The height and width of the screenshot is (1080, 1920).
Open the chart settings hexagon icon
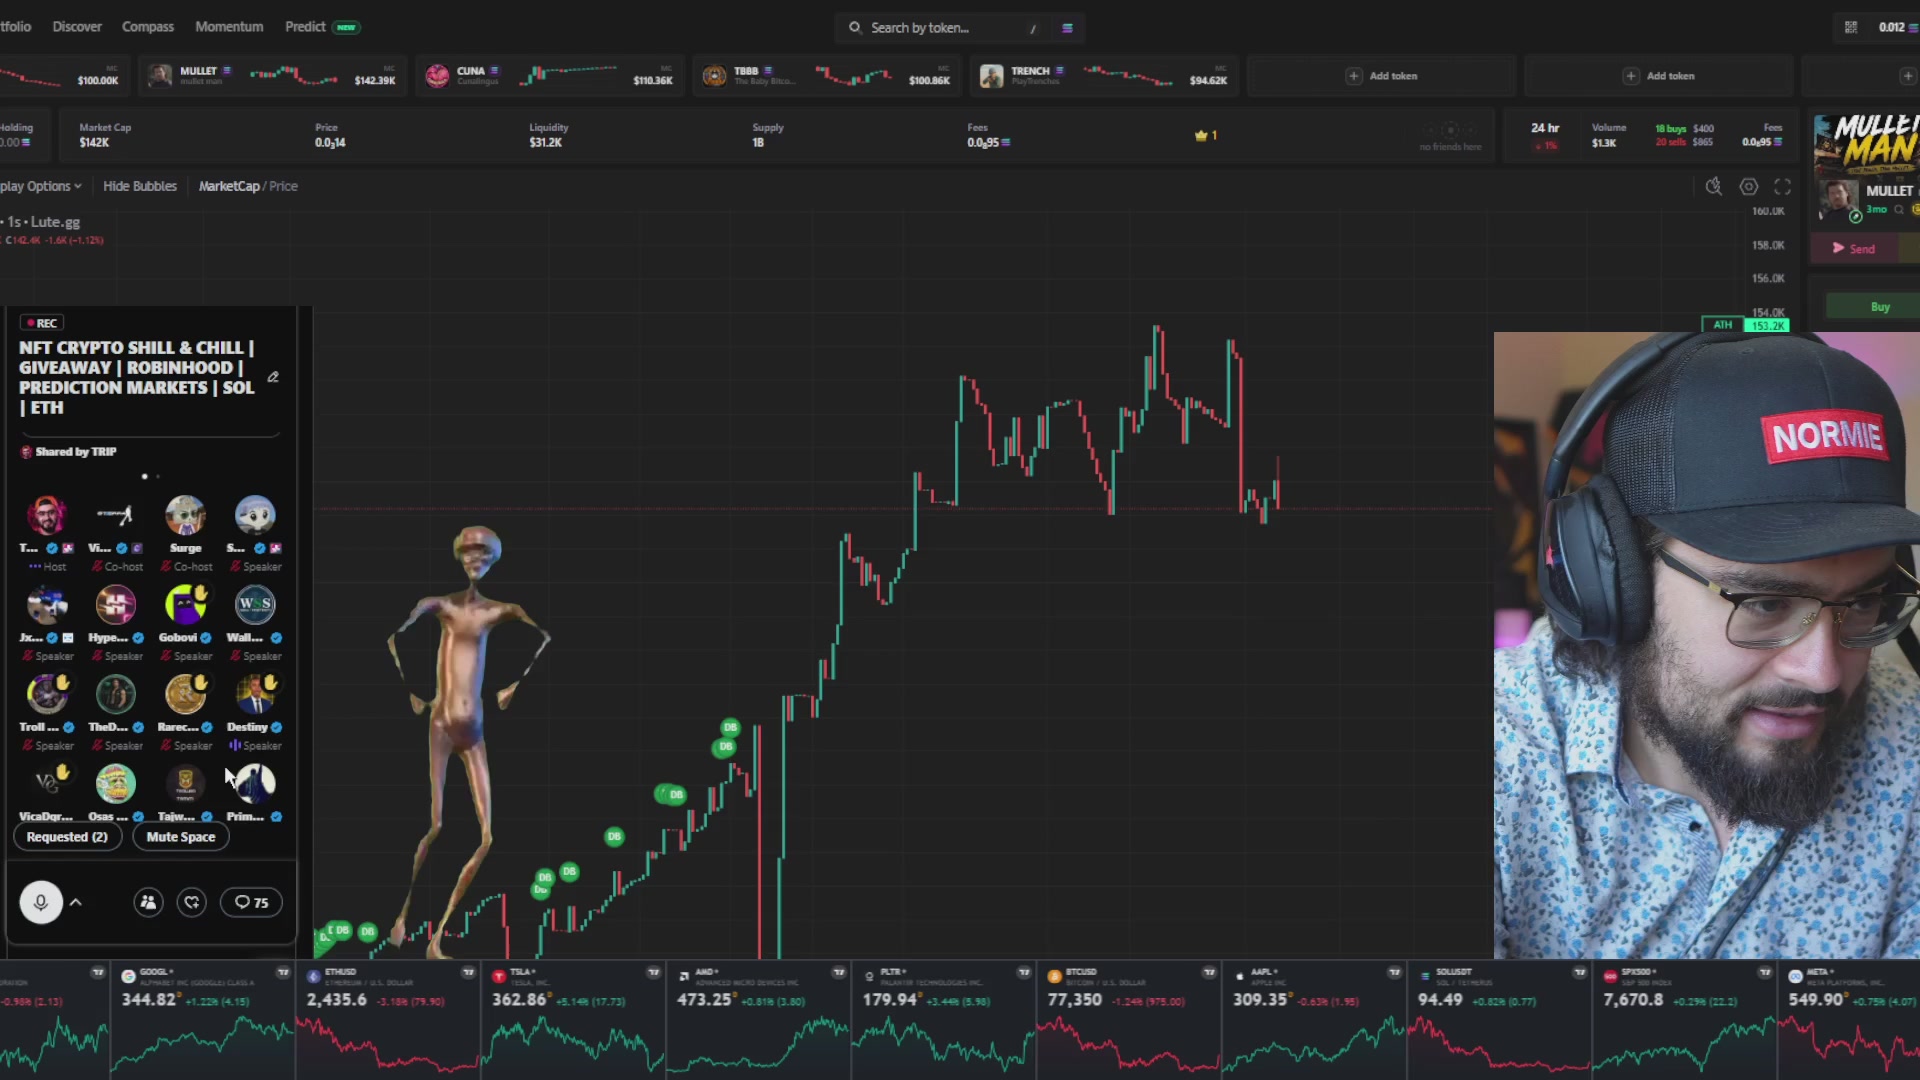tap(1748, 186)
